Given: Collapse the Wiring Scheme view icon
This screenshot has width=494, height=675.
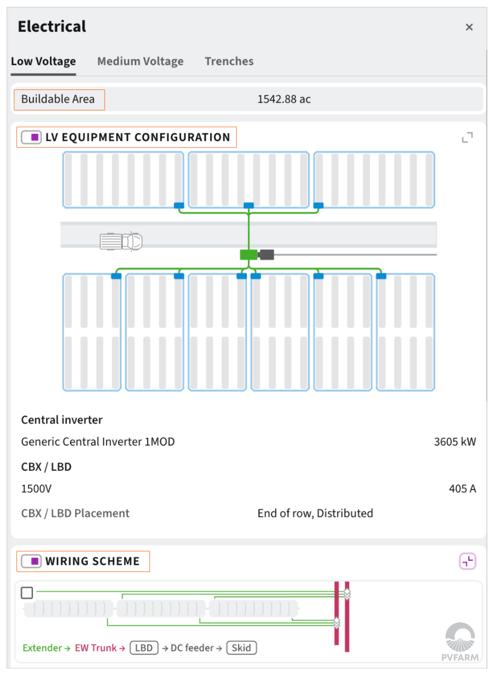Looking at the screenshot, I should click(x=468, y=561).
